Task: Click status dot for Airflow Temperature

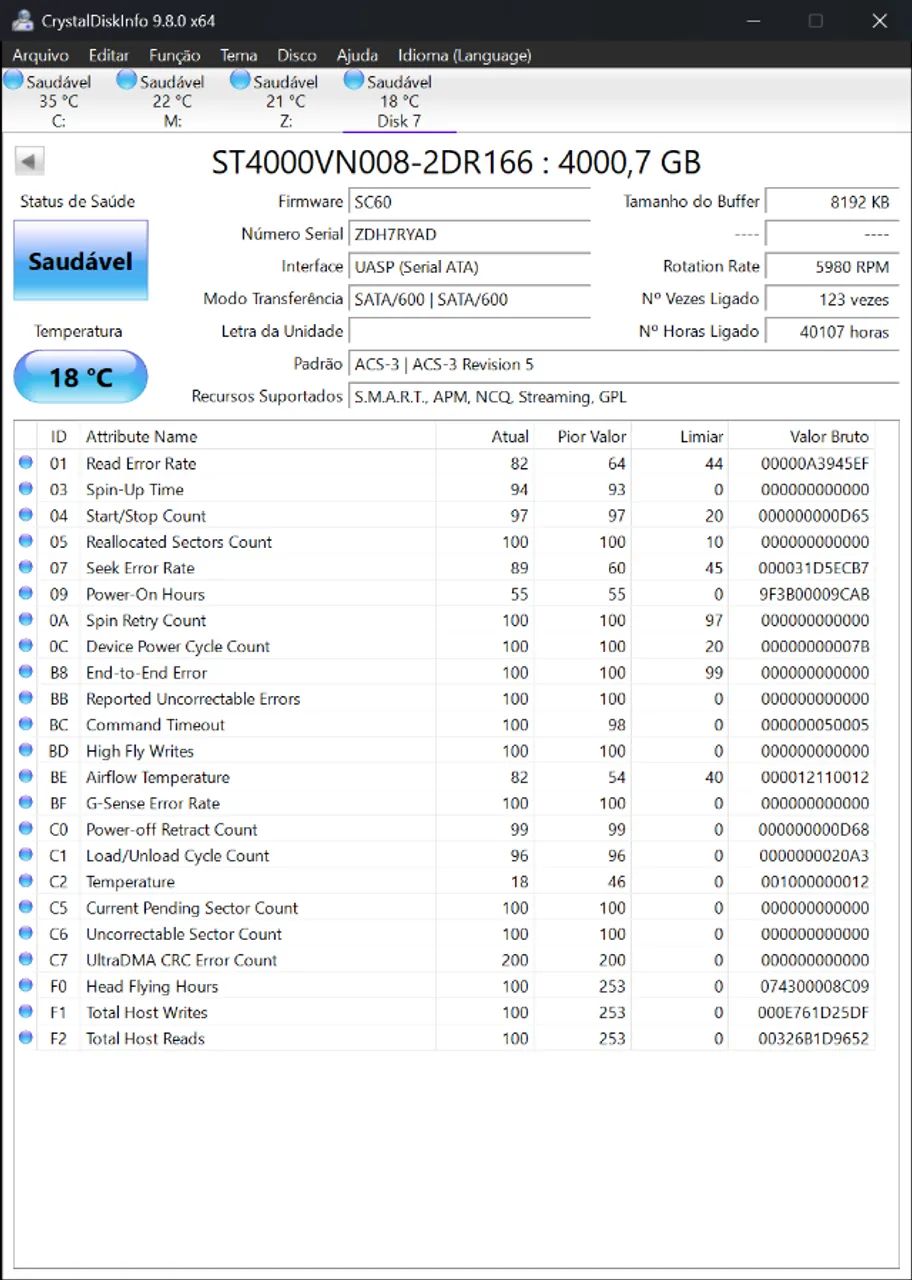Action: (26, 777)
